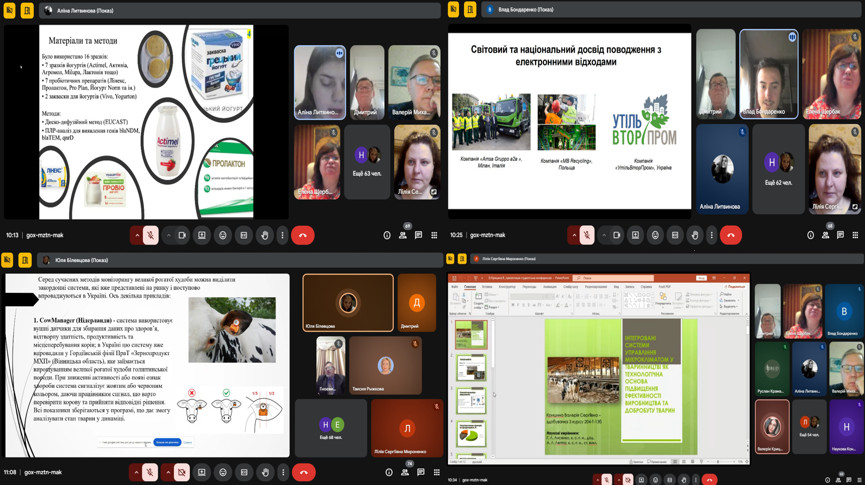Adjust PowerPoint zoom slider in status bar
This screenshot has height=485, width=865.
click(718, 462)
